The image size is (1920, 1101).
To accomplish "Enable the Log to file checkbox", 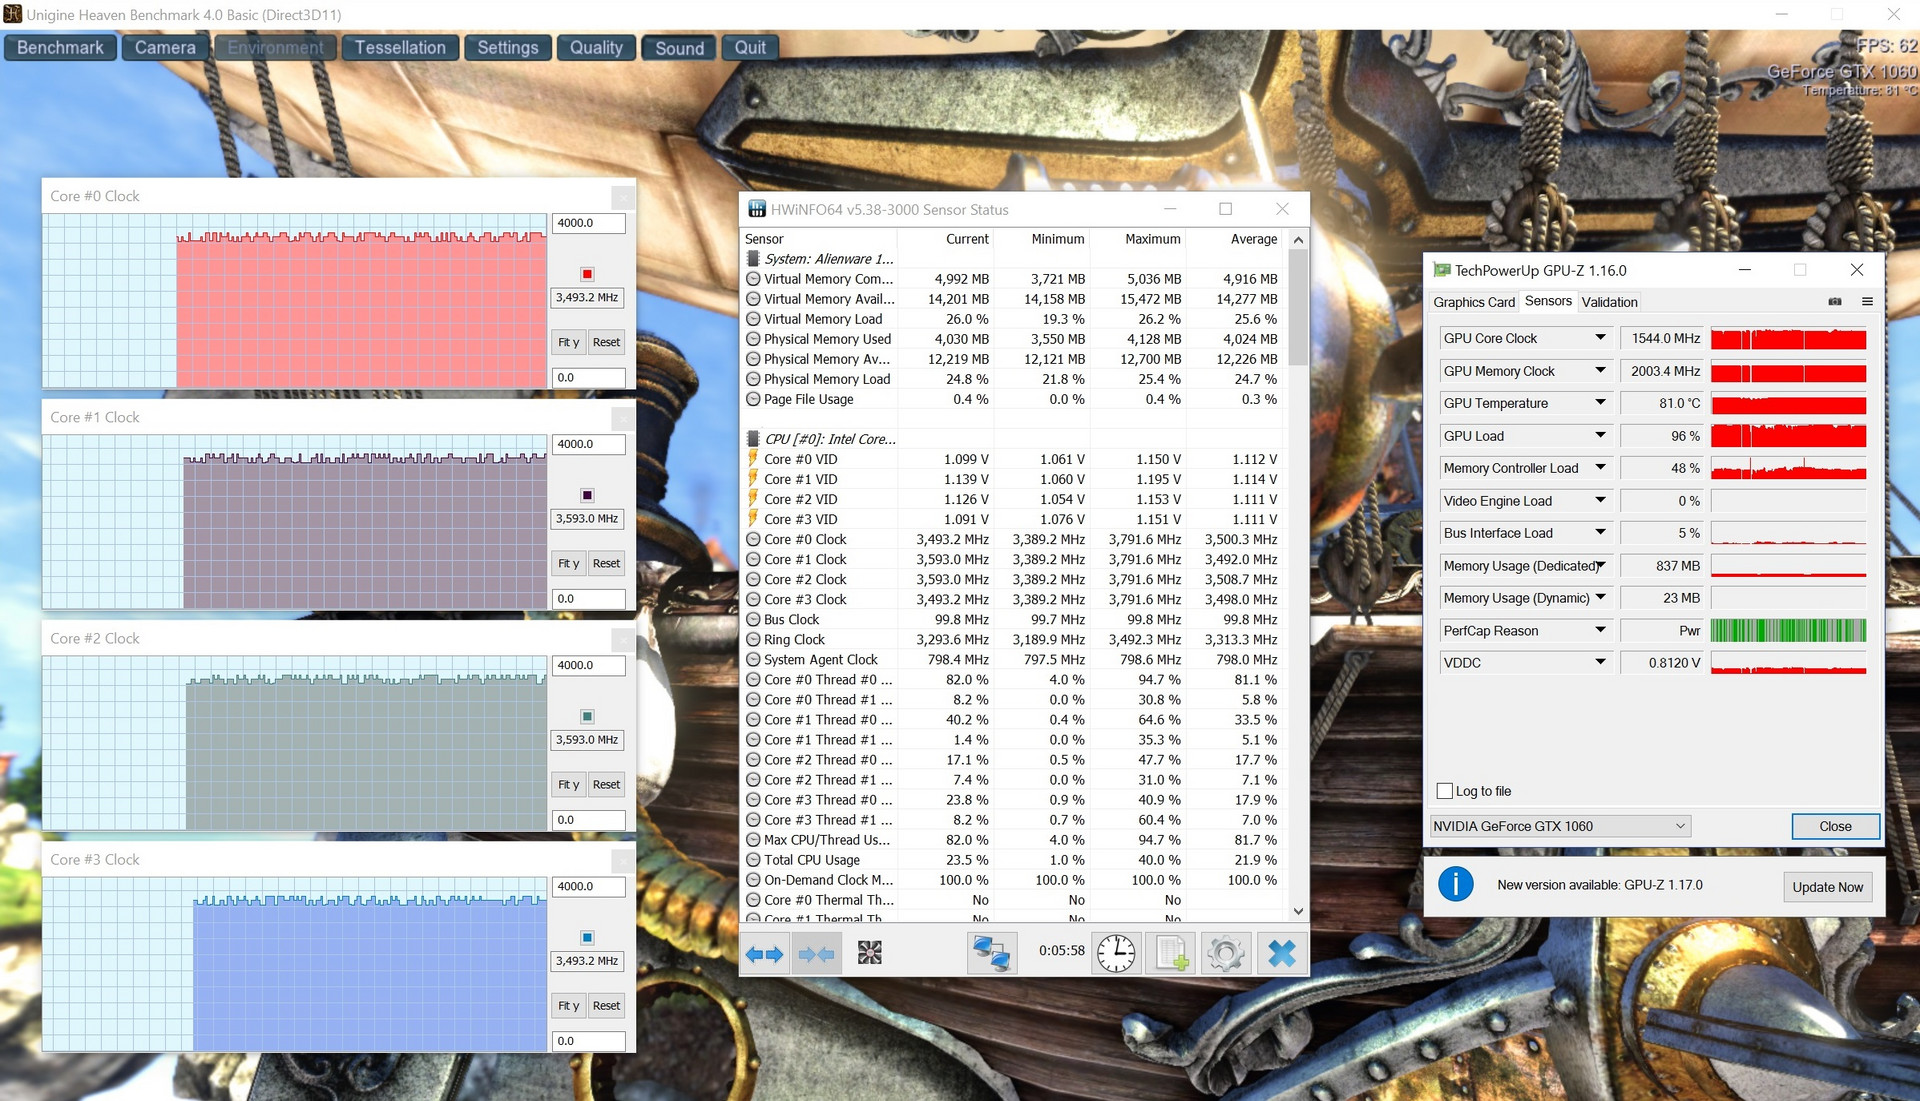I will 1444,791.
